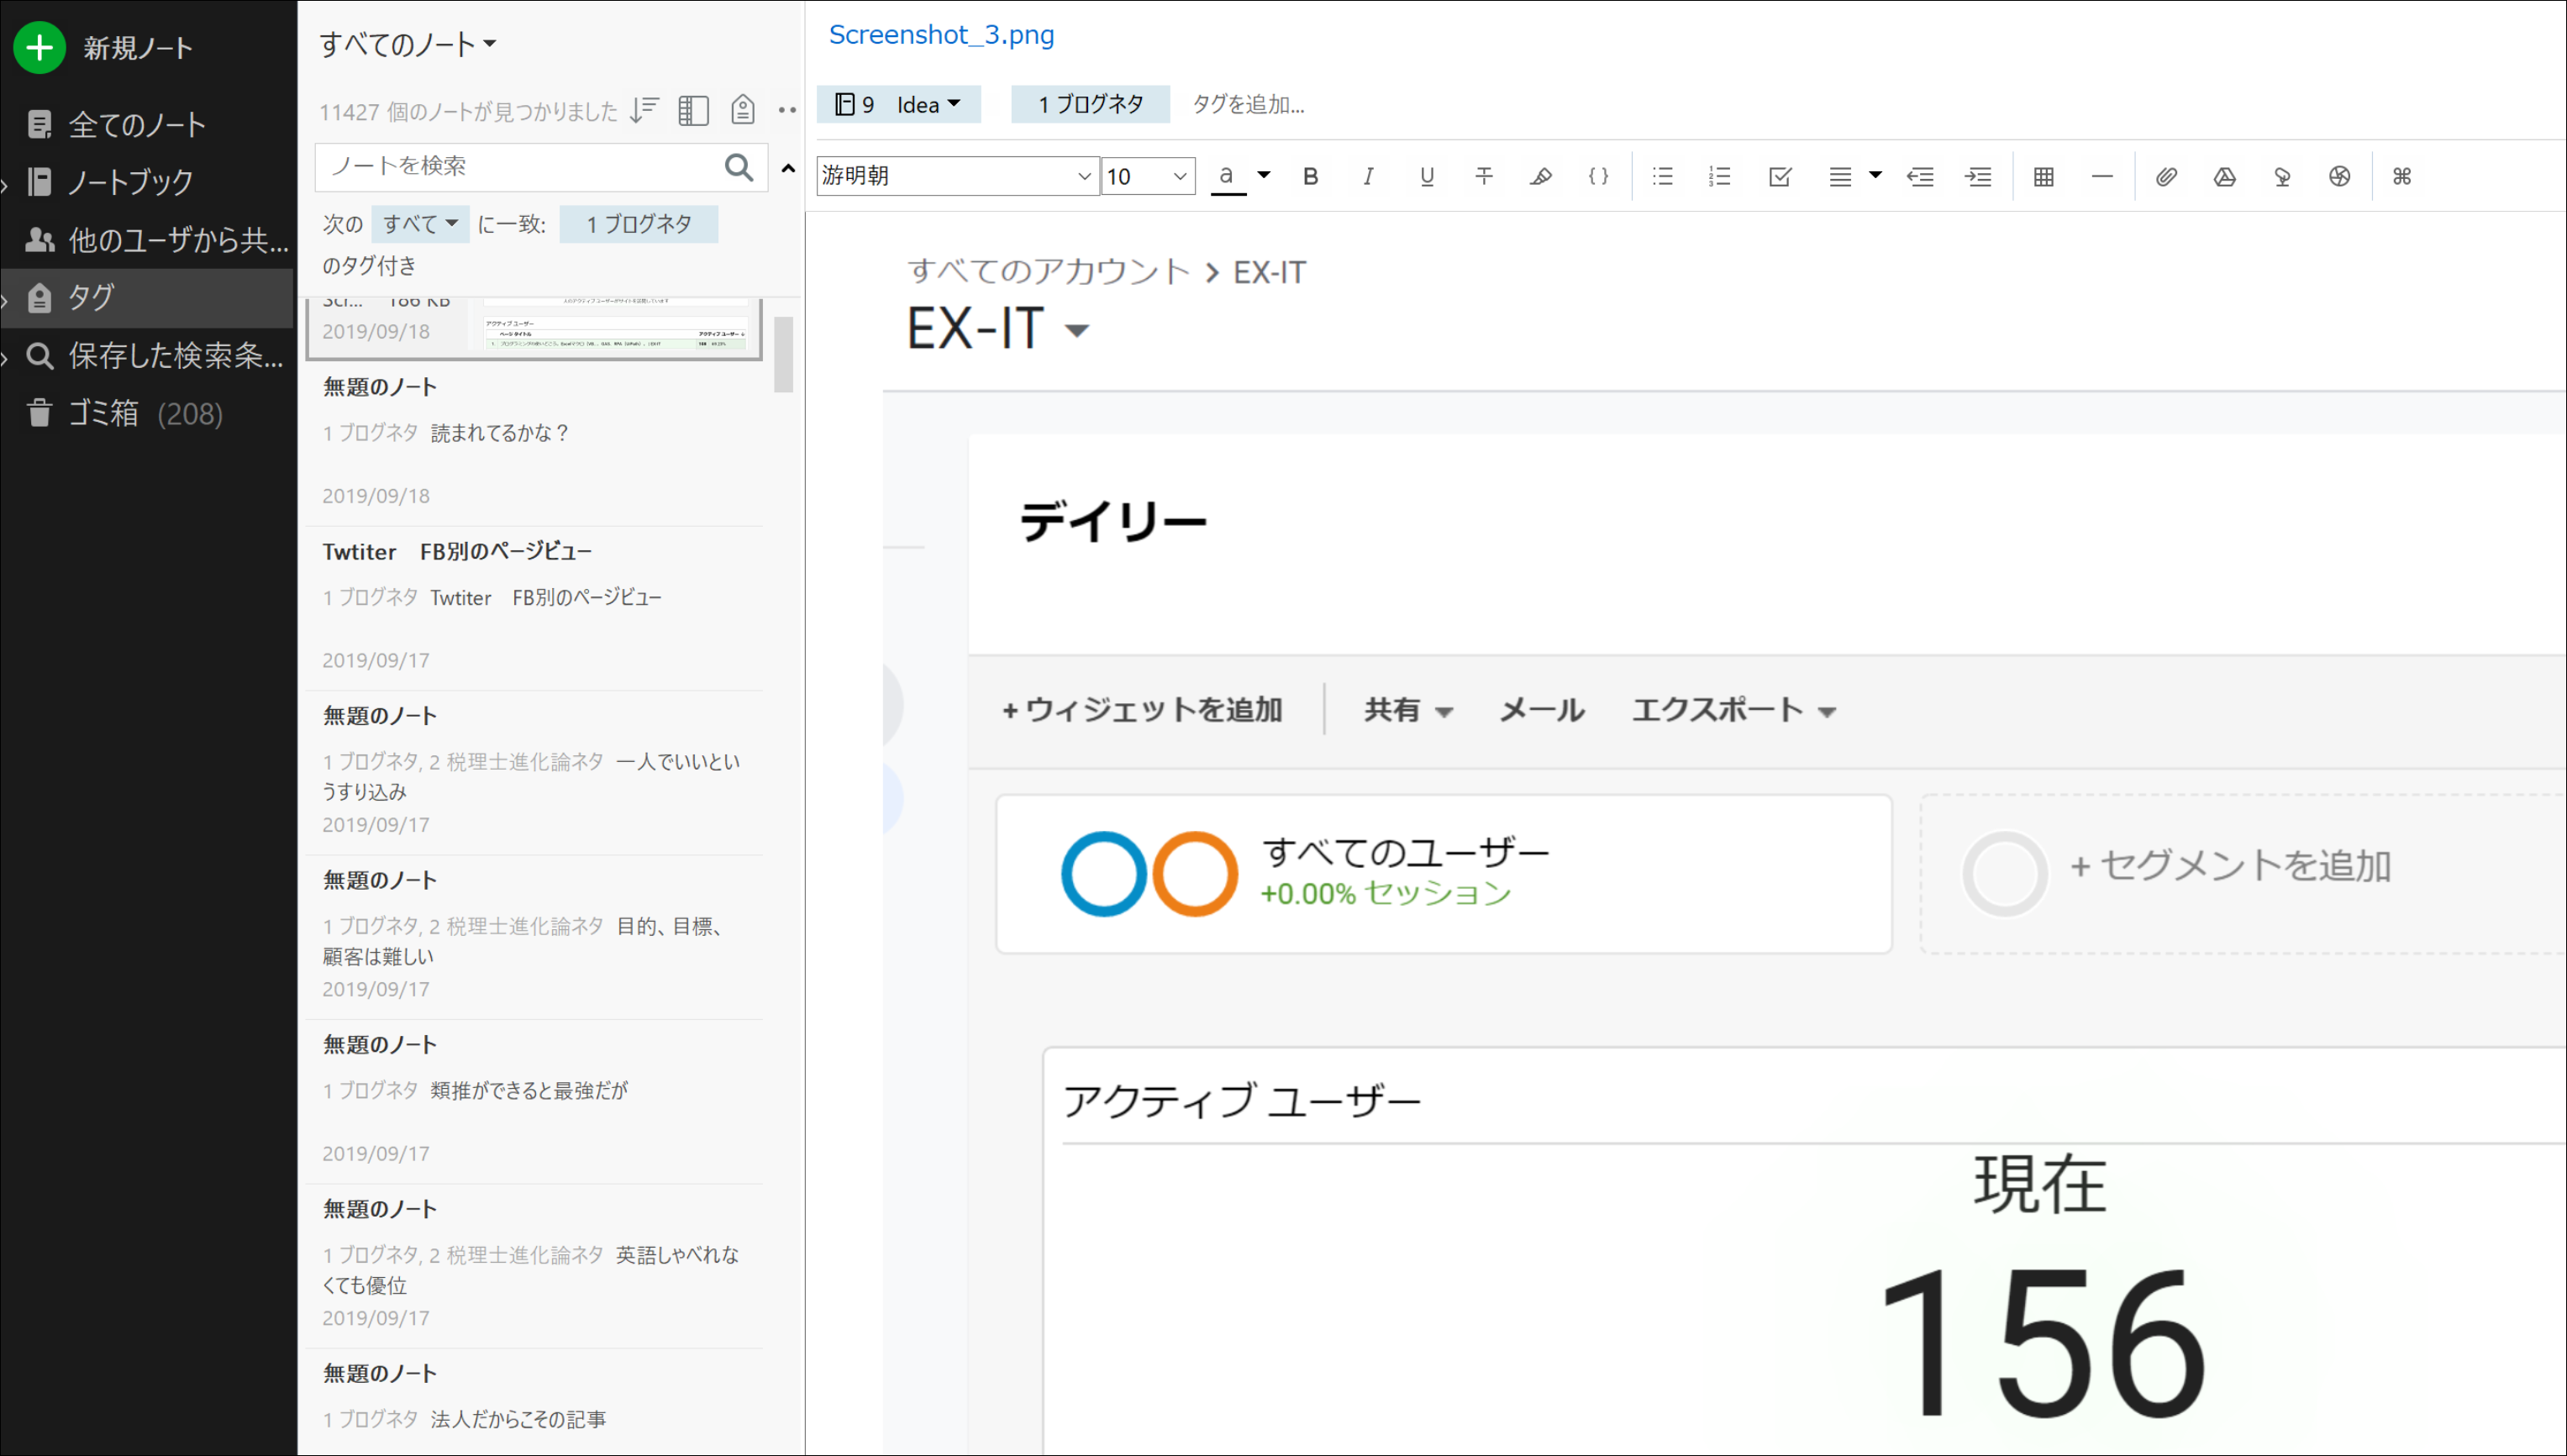Image resolution: width=2567 pixels, height=1456 pixels.
Task: Click the note list view layout icon
Action: [693, 110]
